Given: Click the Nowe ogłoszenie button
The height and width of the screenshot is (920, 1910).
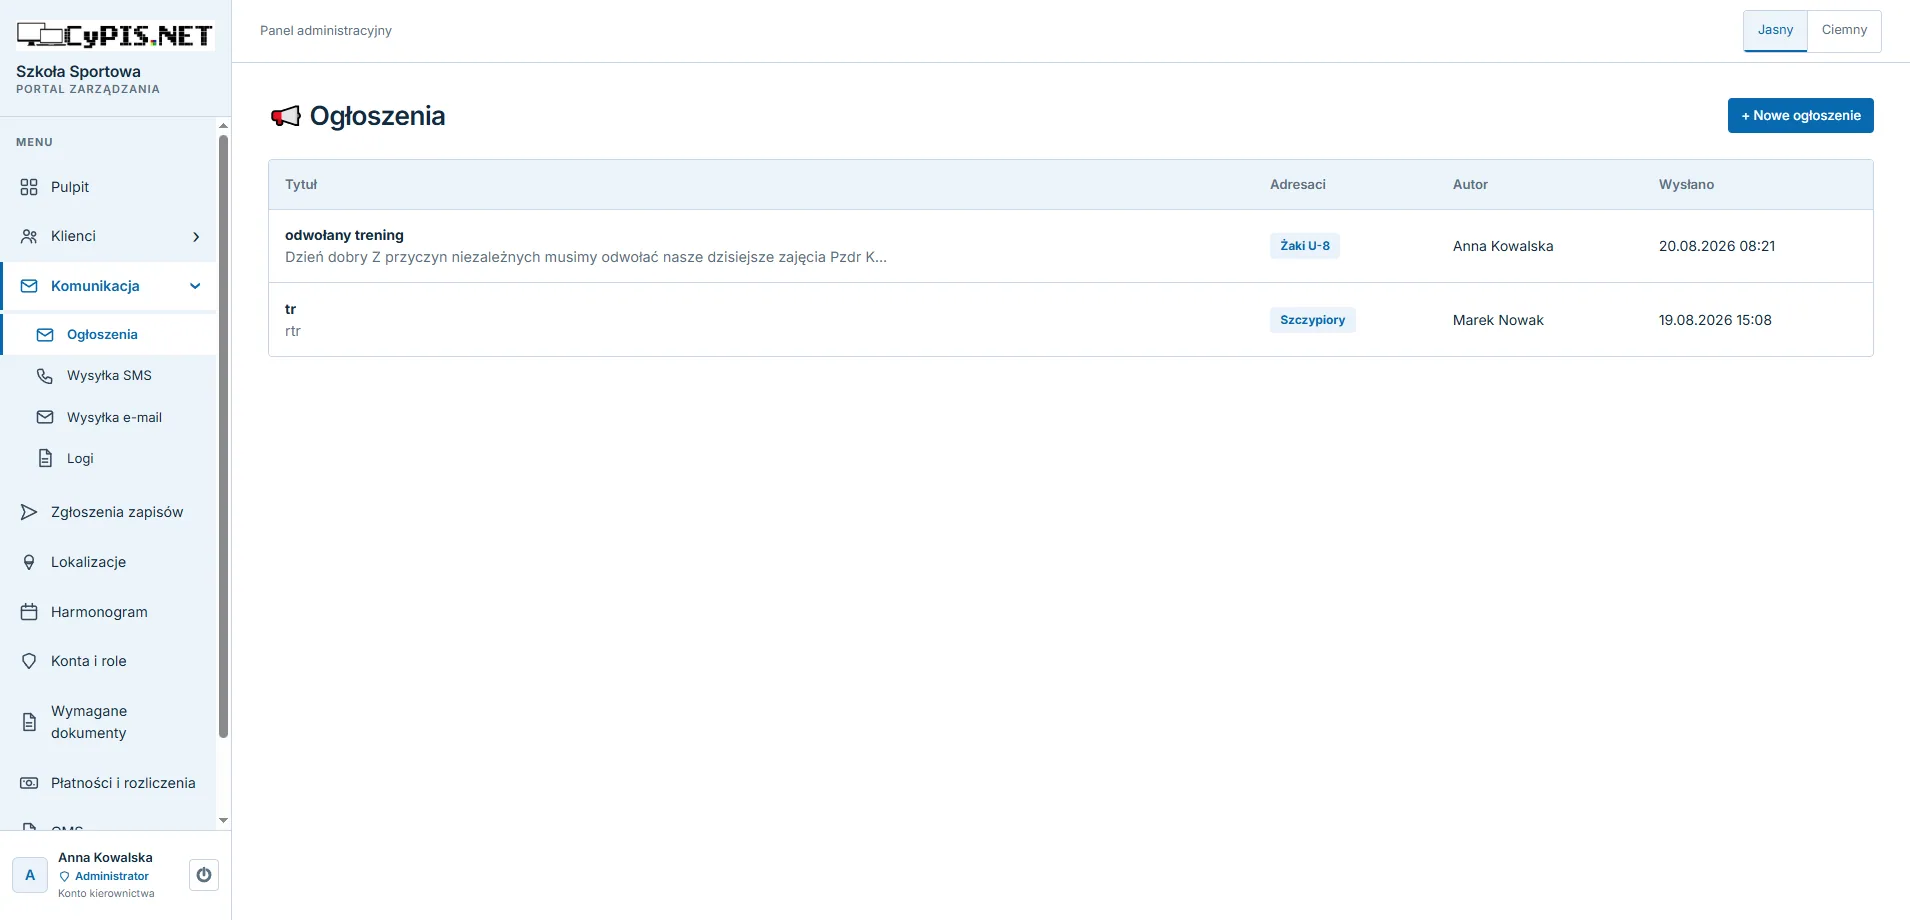Looking at the screenshot, I should tap(1800, 115).
